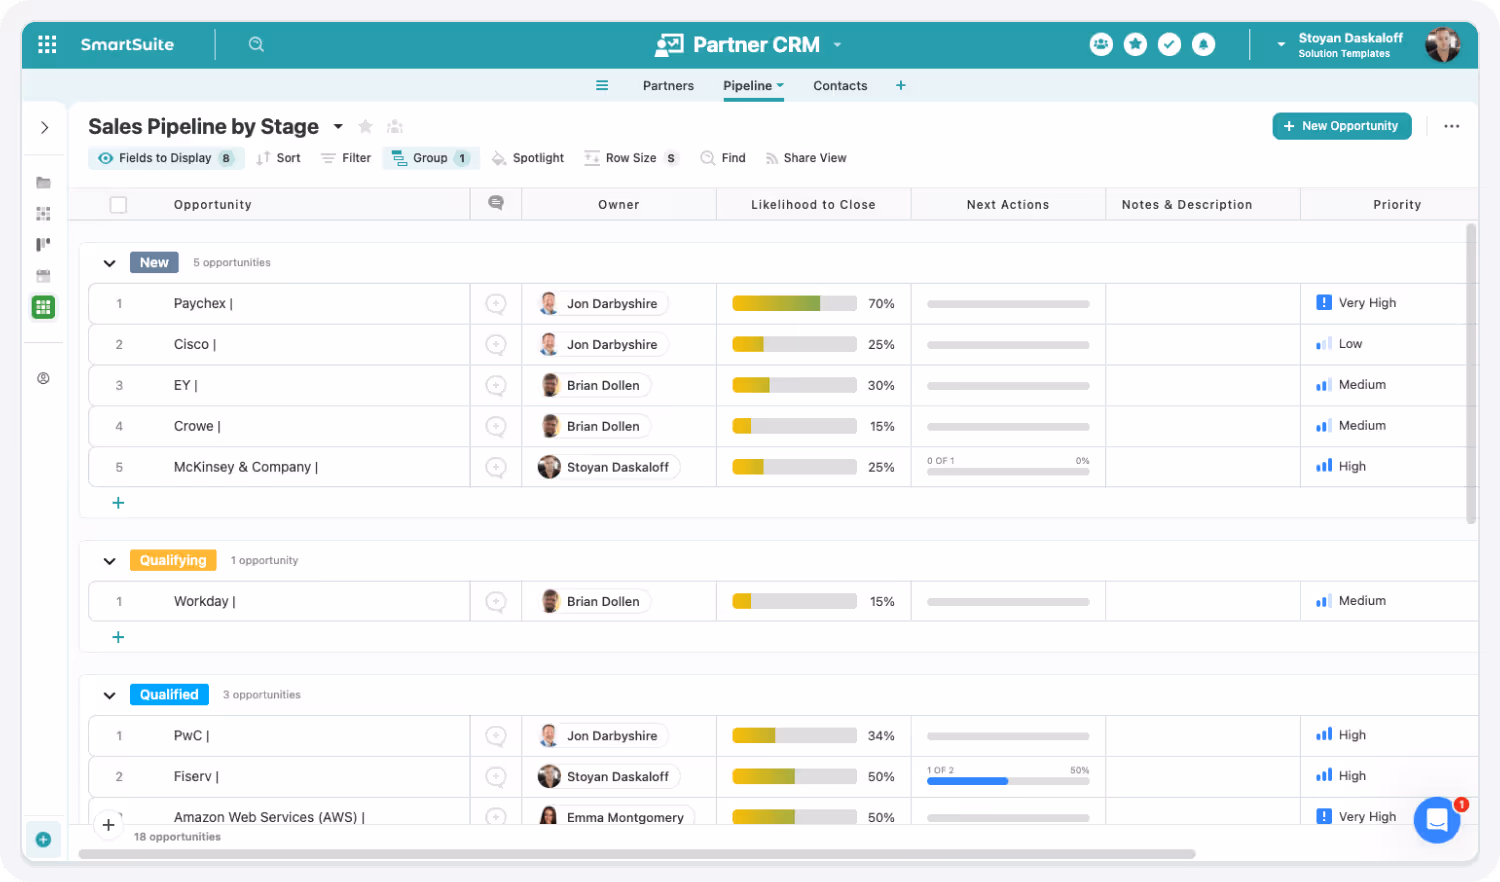The height and width of the screenshot is (882, 1500).
Task: Select the kanban view icon in sidebar
Action: 43,244
